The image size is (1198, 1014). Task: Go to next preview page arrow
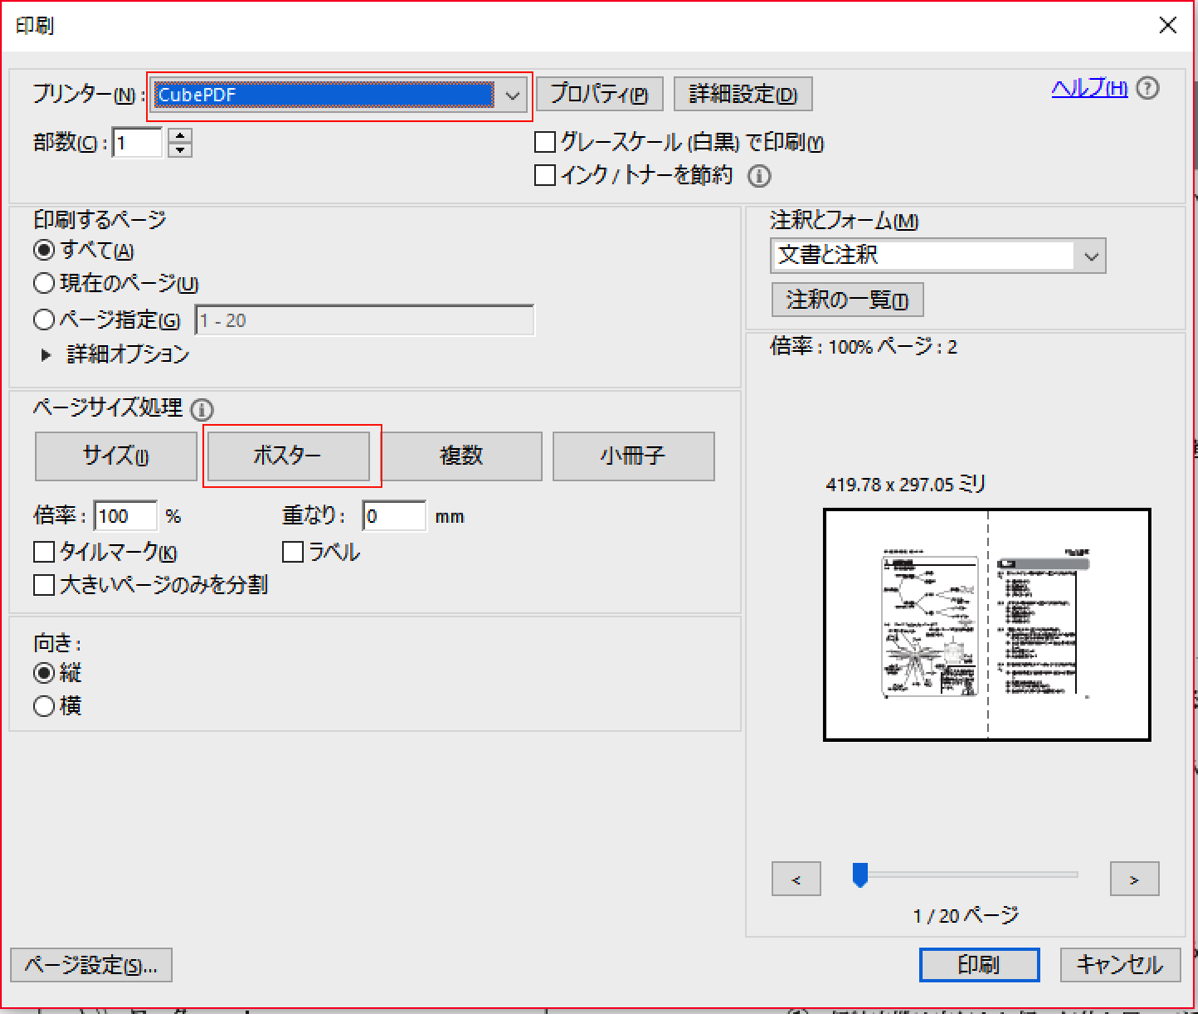(1134, 879)
